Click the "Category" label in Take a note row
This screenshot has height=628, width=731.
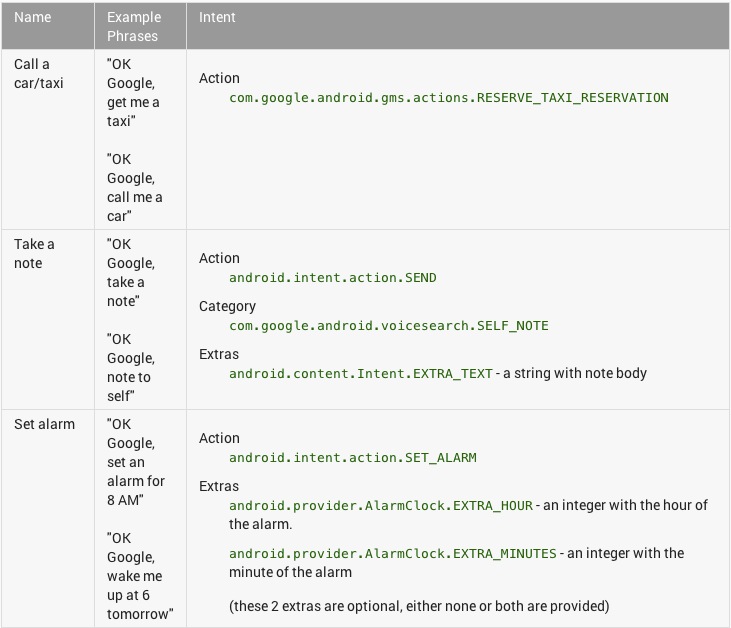(227, 306)
